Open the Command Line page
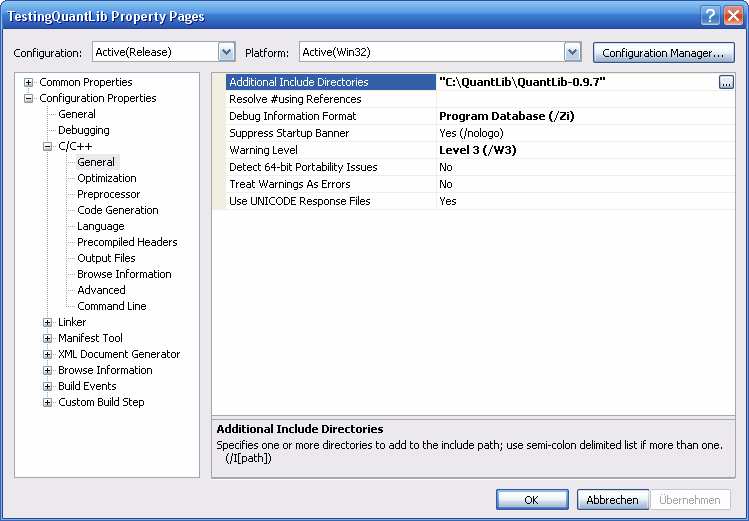This screenshot has width=749, height=521. click(112, 306)
